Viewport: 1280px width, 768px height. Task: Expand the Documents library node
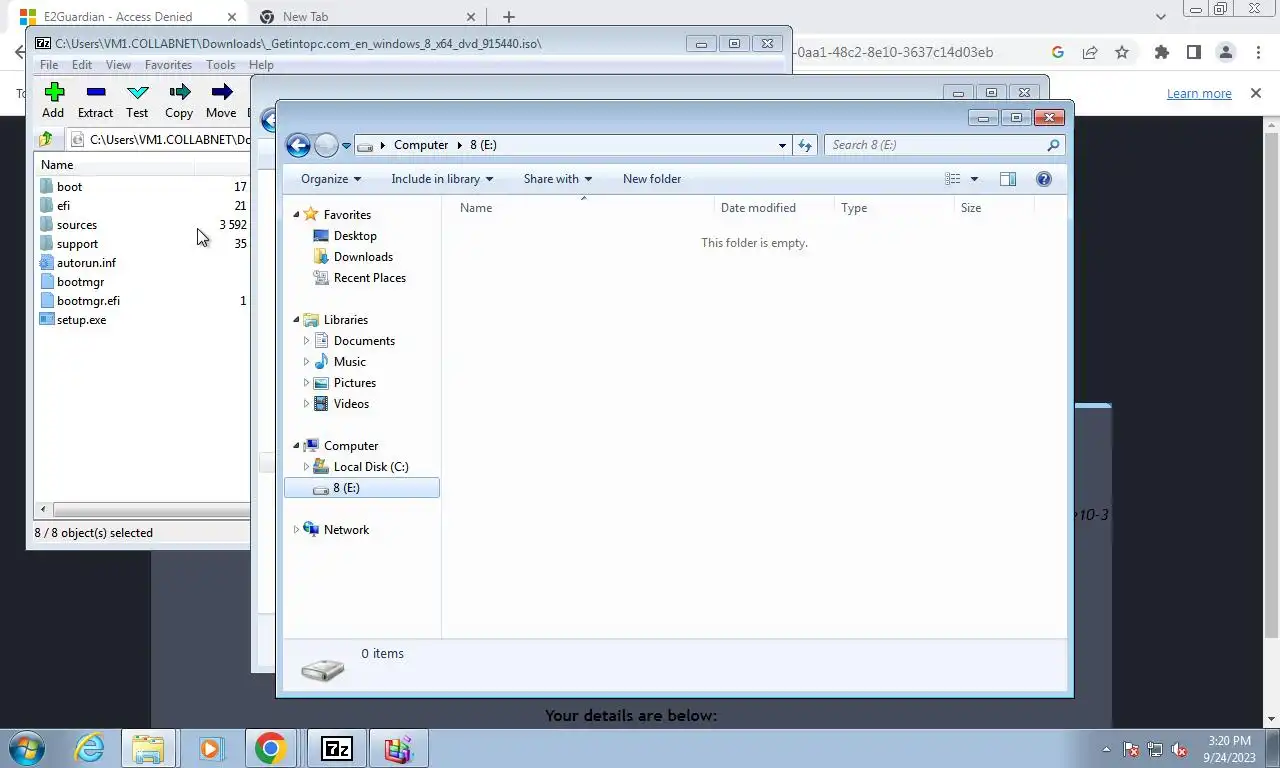[x=306, y=341]
